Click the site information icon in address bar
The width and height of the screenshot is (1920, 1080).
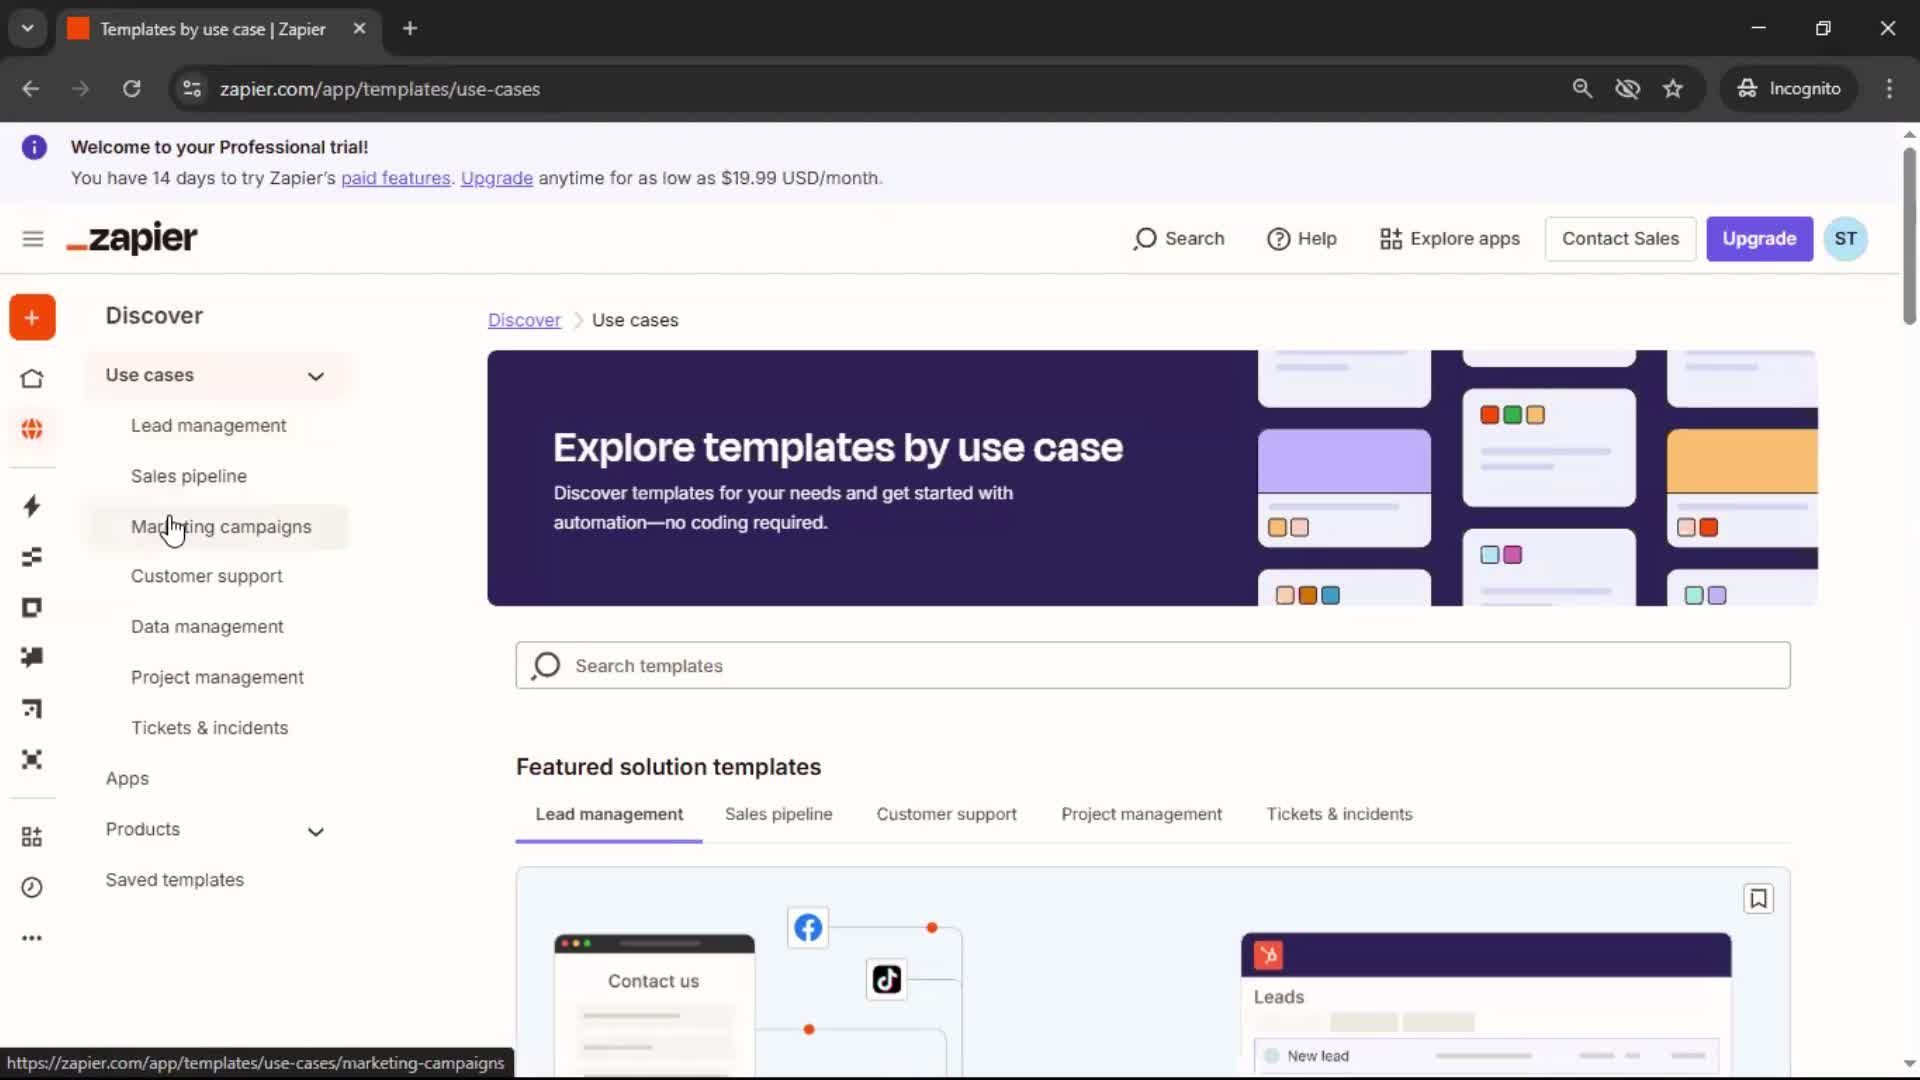click(x=192, y=89)
